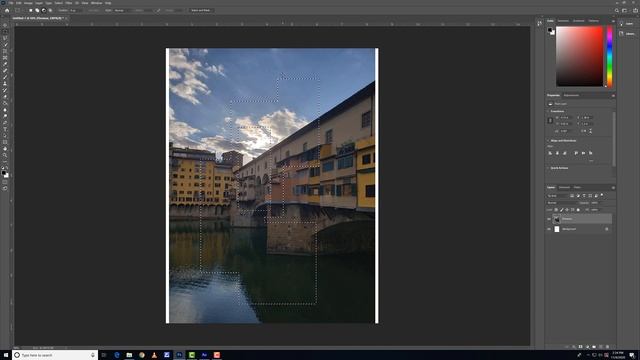This screenshot has width=640, height=360.
Task: Select the Rectangular Marquee tool
Action: (5, 31)
